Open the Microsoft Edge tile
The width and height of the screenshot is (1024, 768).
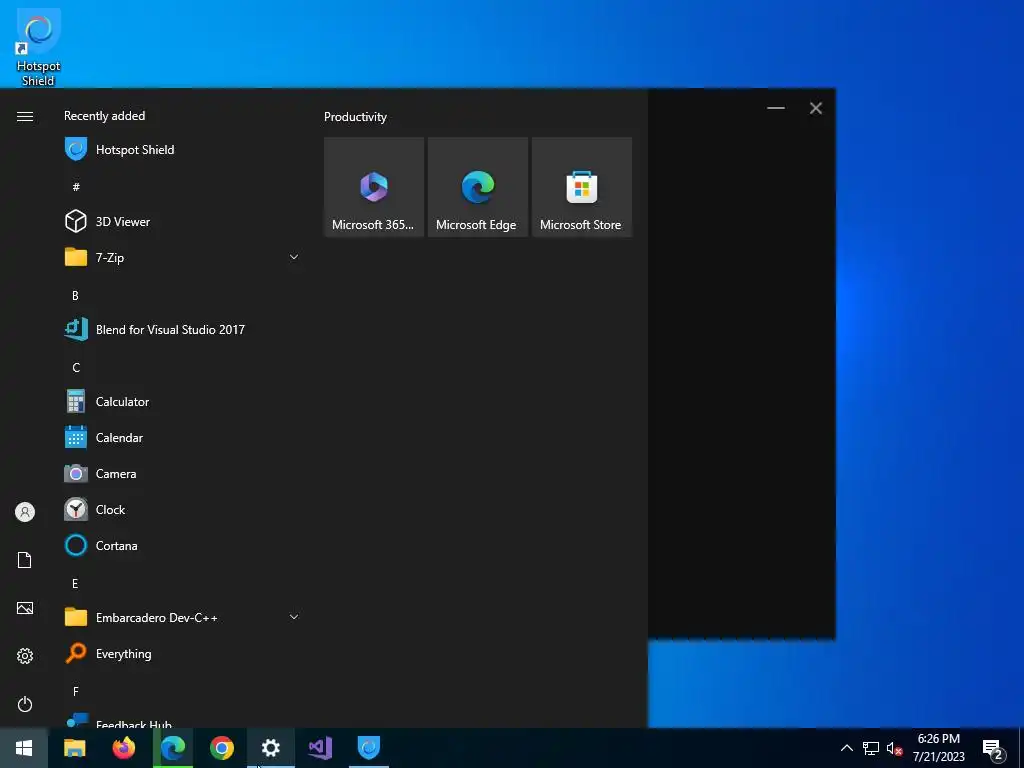[477, 187]
